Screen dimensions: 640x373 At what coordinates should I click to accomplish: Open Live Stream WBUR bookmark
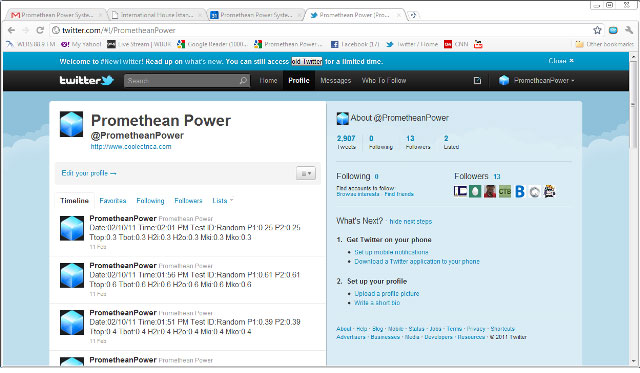pyautogui.click(x=139, y=44)
